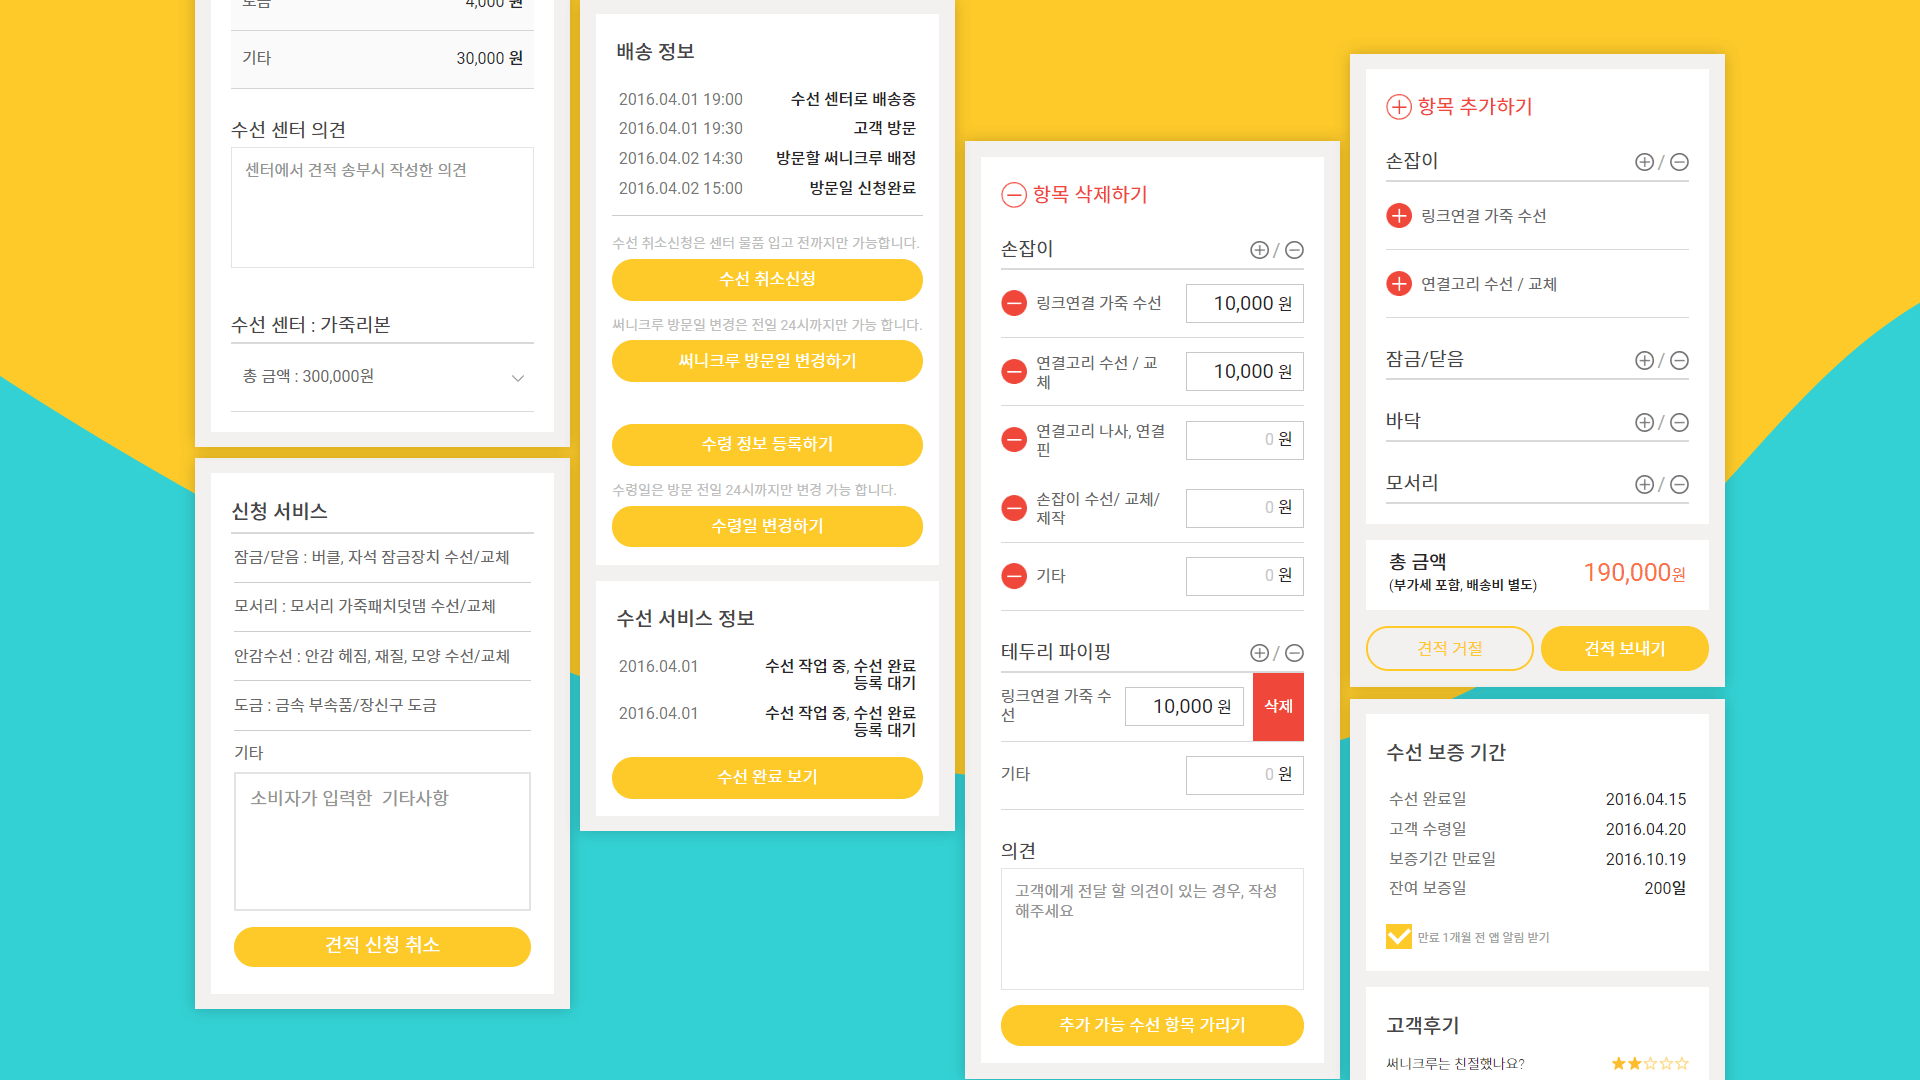This screenshot has width=1920, height=1080.
Task: Click the 기타 30,000 원 row
Action: [382, 59]
